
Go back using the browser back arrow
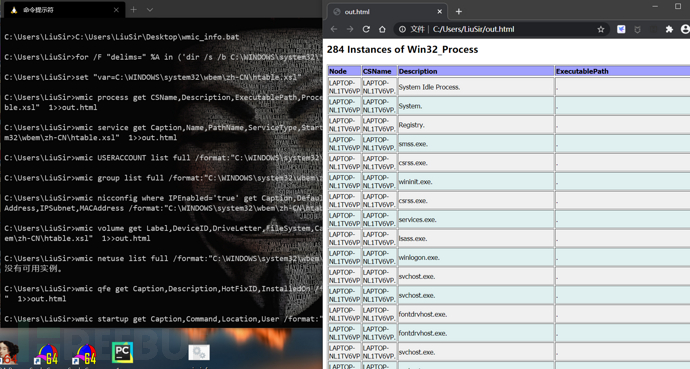point(334,29)
